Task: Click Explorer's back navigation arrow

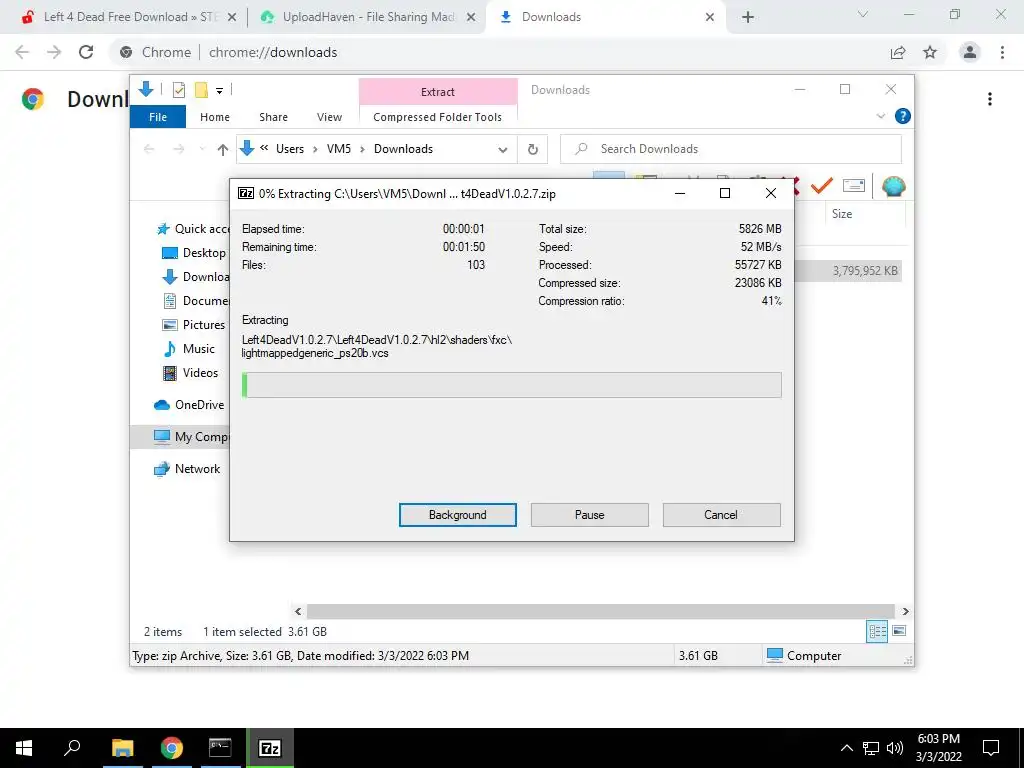Action: click(x=149, y=150)
